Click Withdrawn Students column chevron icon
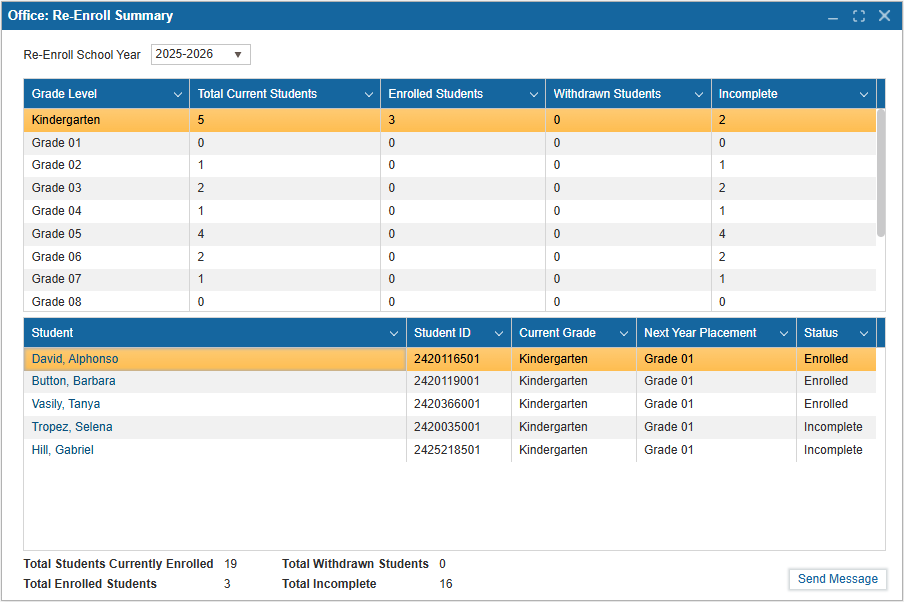The image size is (904, 602). point(699,95)
